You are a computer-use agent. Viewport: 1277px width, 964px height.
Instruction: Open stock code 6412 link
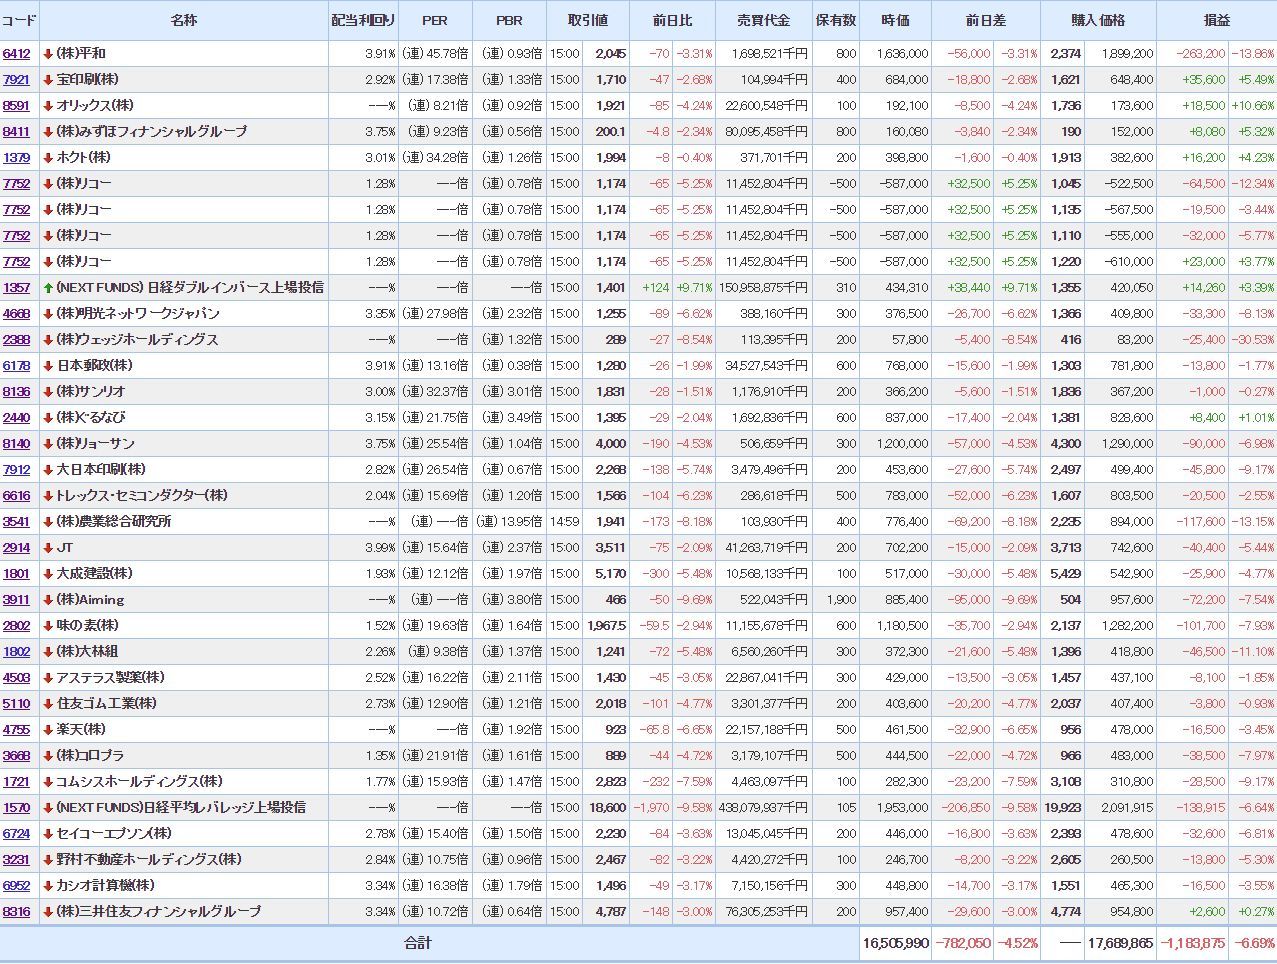point(16,53)
